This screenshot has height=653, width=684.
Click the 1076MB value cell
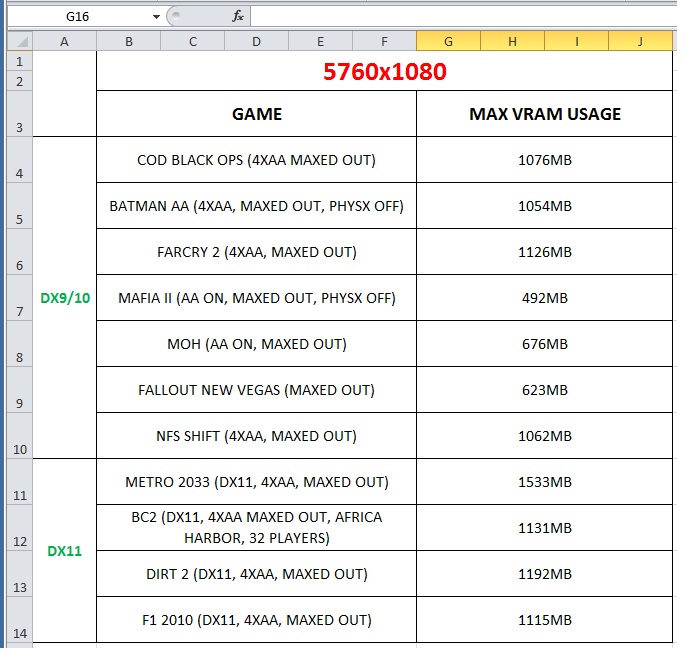coord(544,160)
